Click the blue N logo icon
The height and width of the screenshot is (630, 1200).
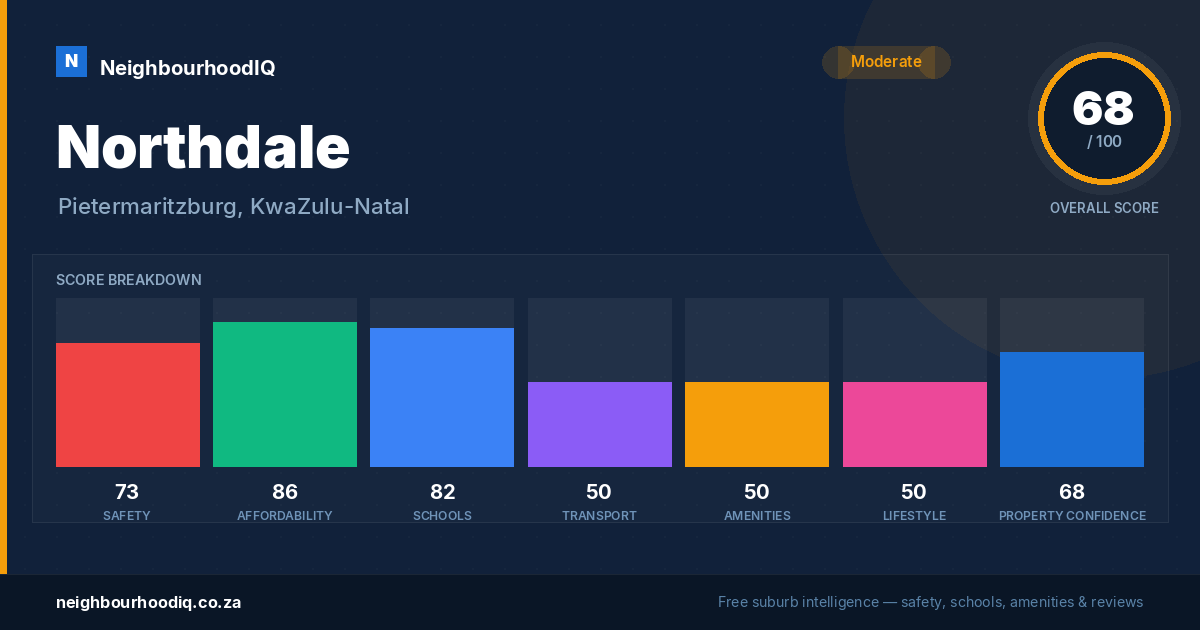(x=71, y=62)
